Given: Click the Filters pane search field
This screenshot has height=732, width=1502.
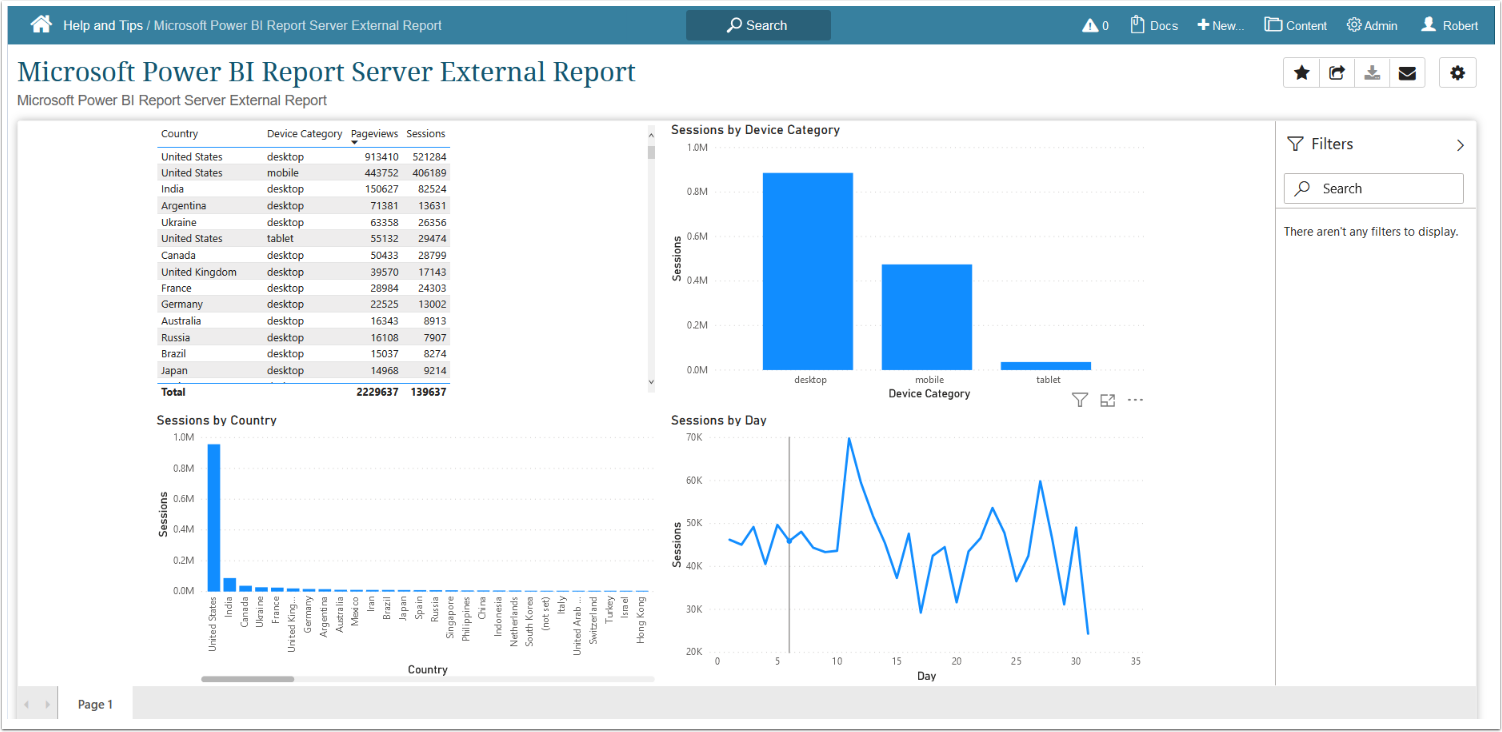Looking at the screenshot, I should pyautogui.click(x=1374, y=188).
